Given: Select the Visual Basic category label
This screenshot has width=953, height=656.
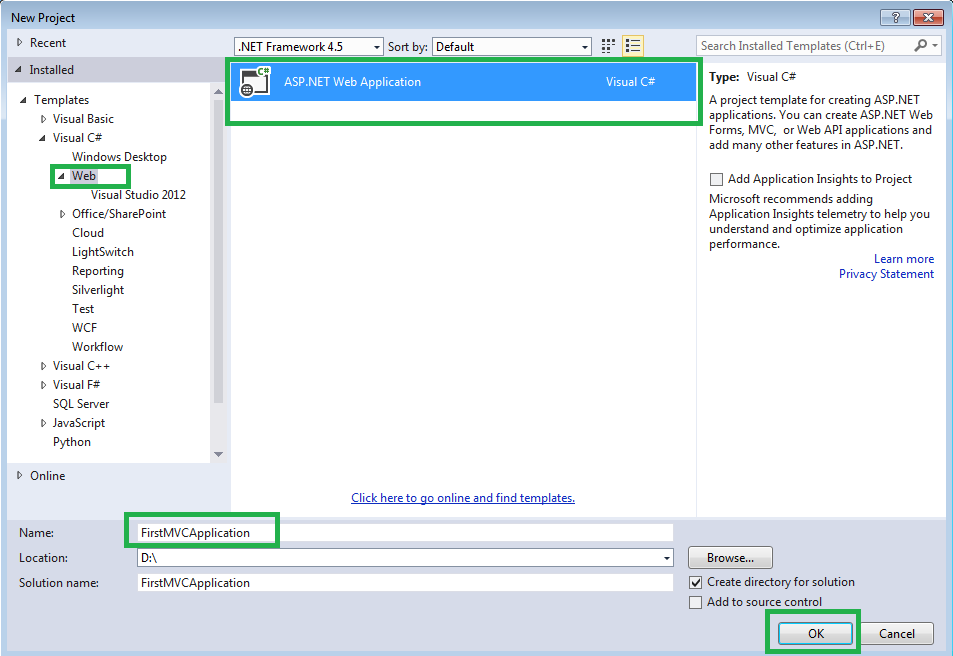Looking at the screenshot, I should (83, 119).
